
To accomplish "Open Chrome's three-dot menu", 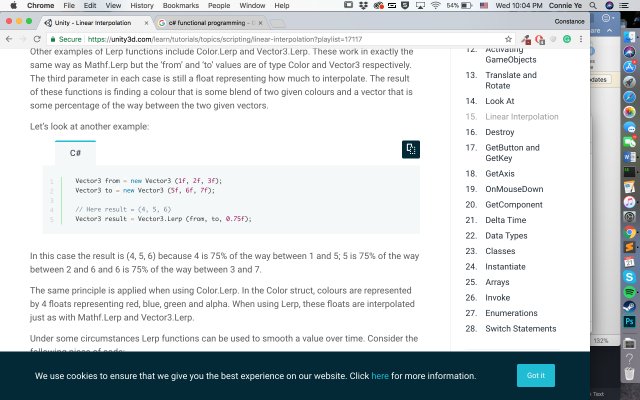I will click(x=581, y=39).
